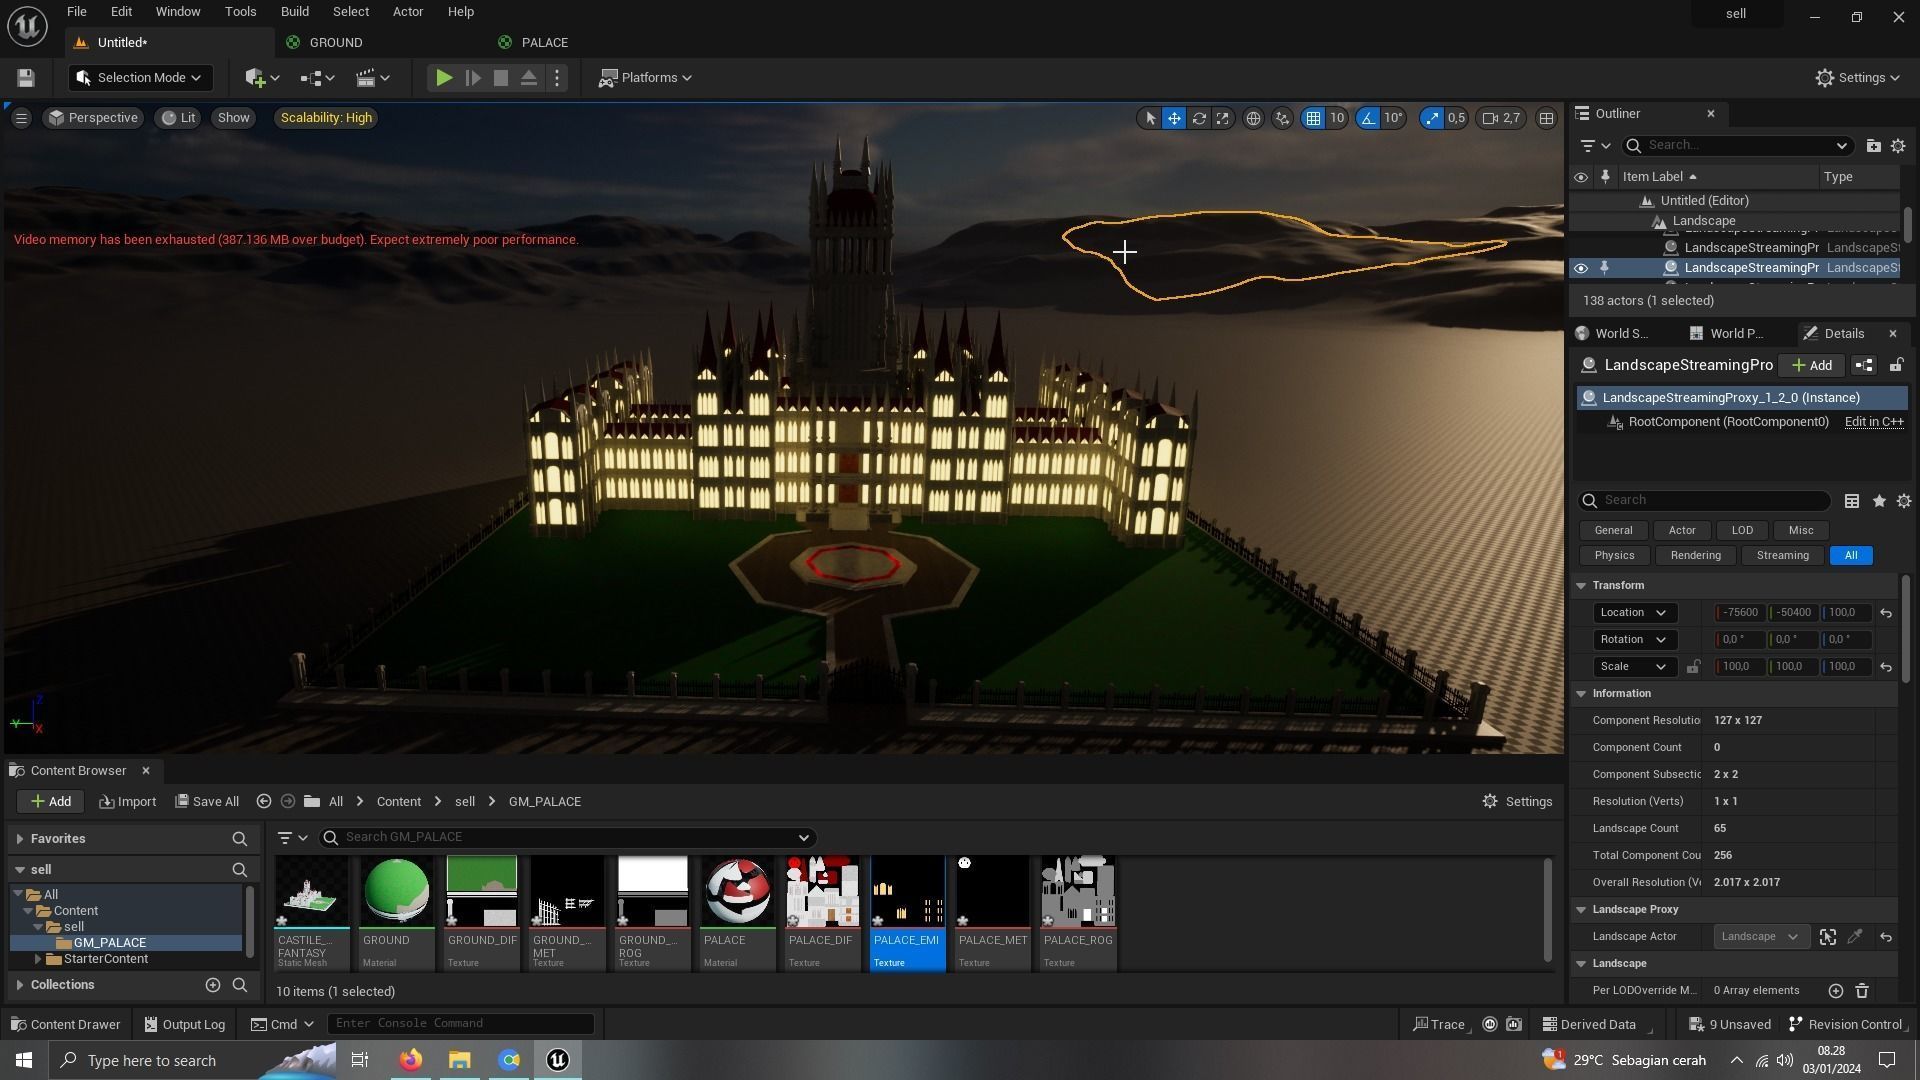Toggle Details property matrix table icon

[1852, 501]
